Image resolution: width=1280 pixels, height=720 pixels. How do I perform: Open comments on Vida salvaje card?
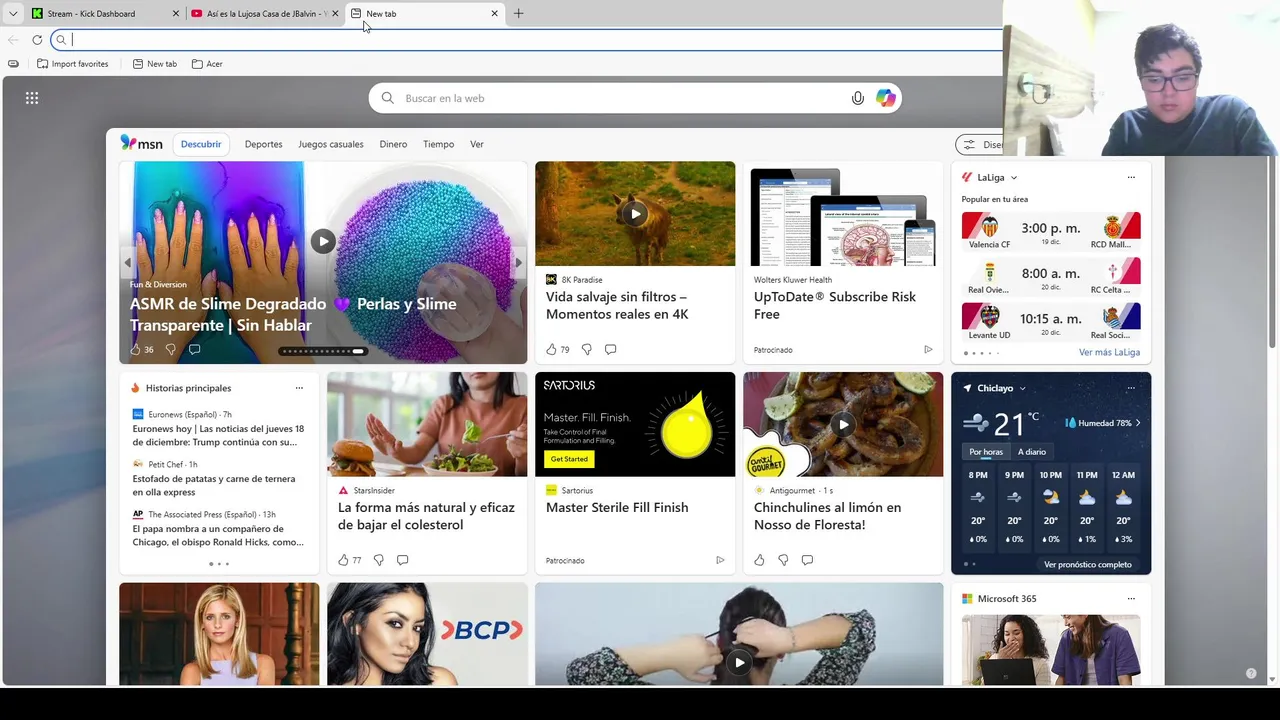(610, 349)
